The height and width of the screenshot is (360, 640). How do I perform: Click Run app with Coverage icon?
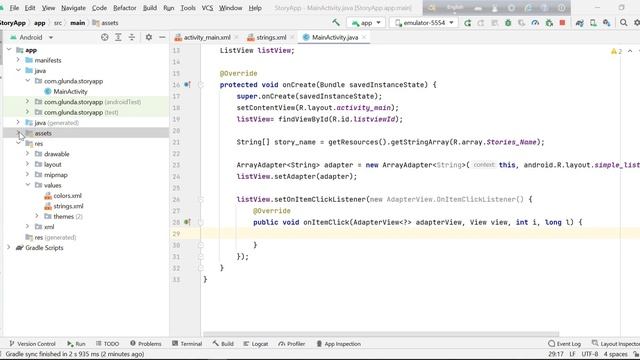[x=522, y=23]
